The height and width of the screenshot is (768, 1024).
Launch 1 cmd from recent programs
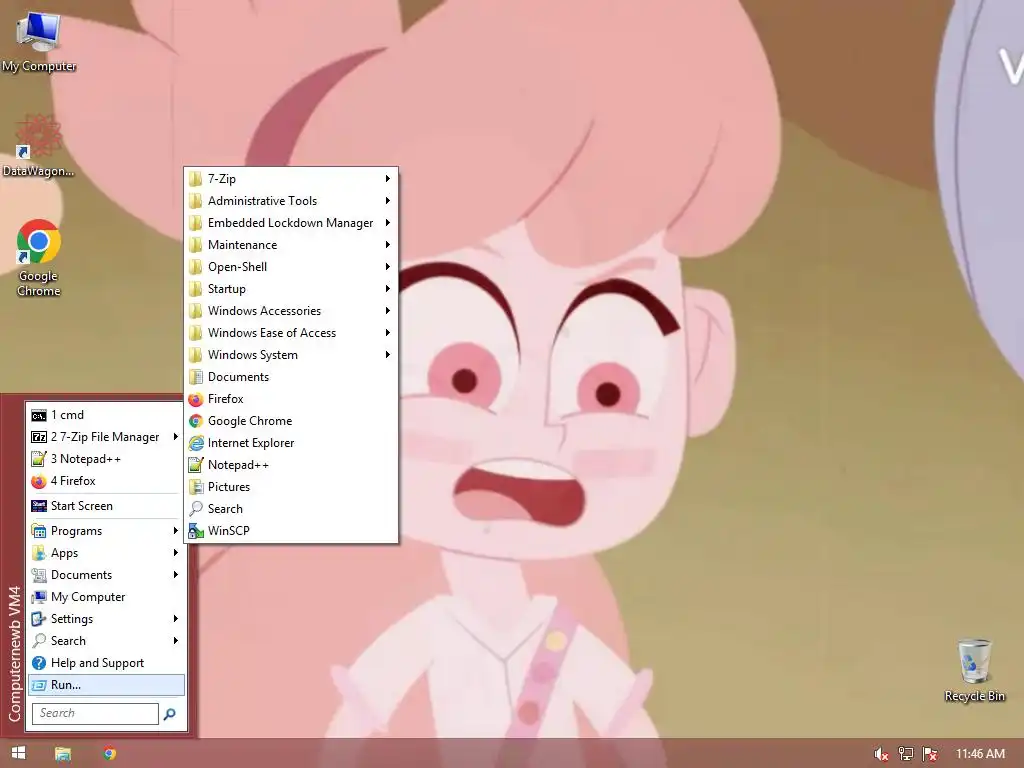(x=105, y=415)
